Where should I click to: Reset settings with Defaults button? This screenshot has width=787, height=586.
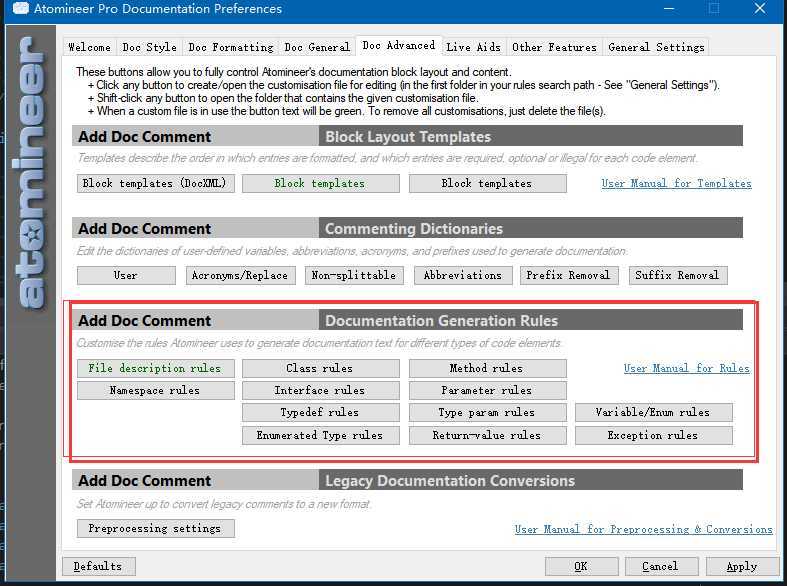[98, 566]
